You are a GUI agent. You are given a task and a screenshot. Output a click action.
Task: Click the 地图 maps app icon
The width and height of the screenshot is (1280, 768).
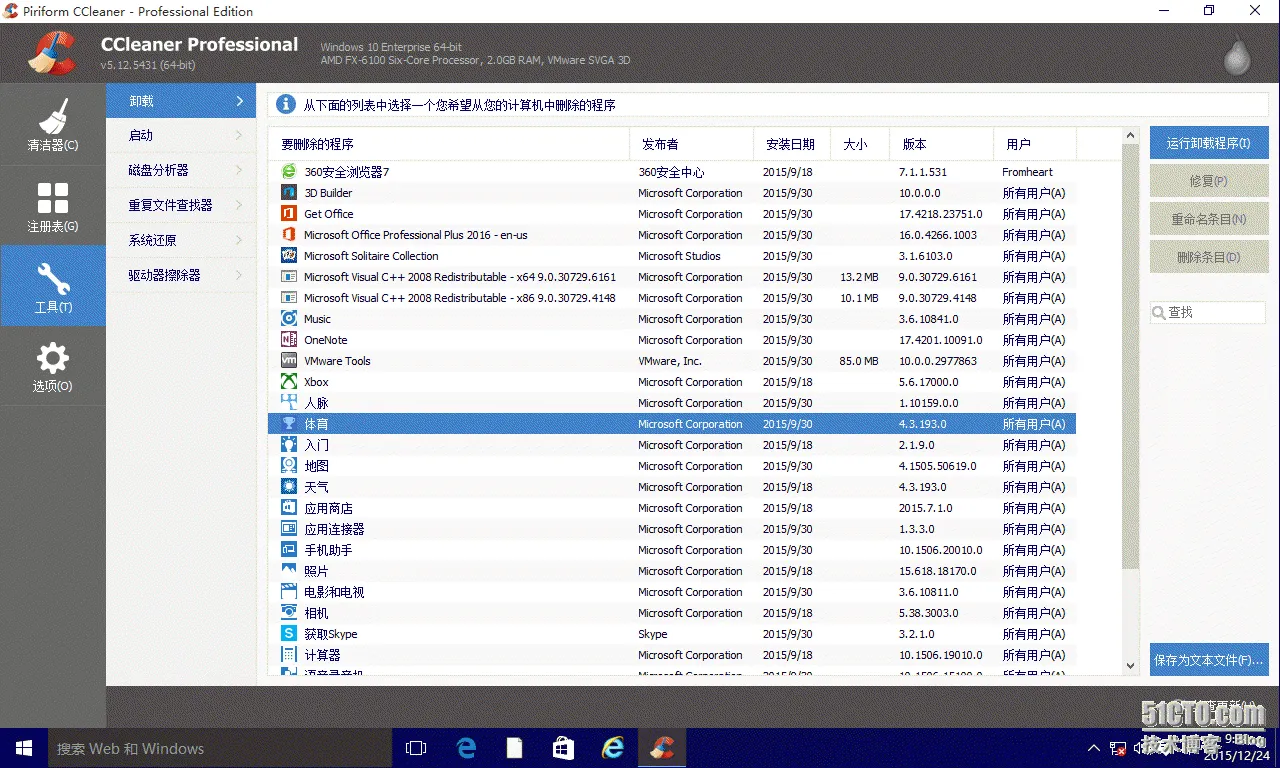pyautogui.click(x=289, y=466)
